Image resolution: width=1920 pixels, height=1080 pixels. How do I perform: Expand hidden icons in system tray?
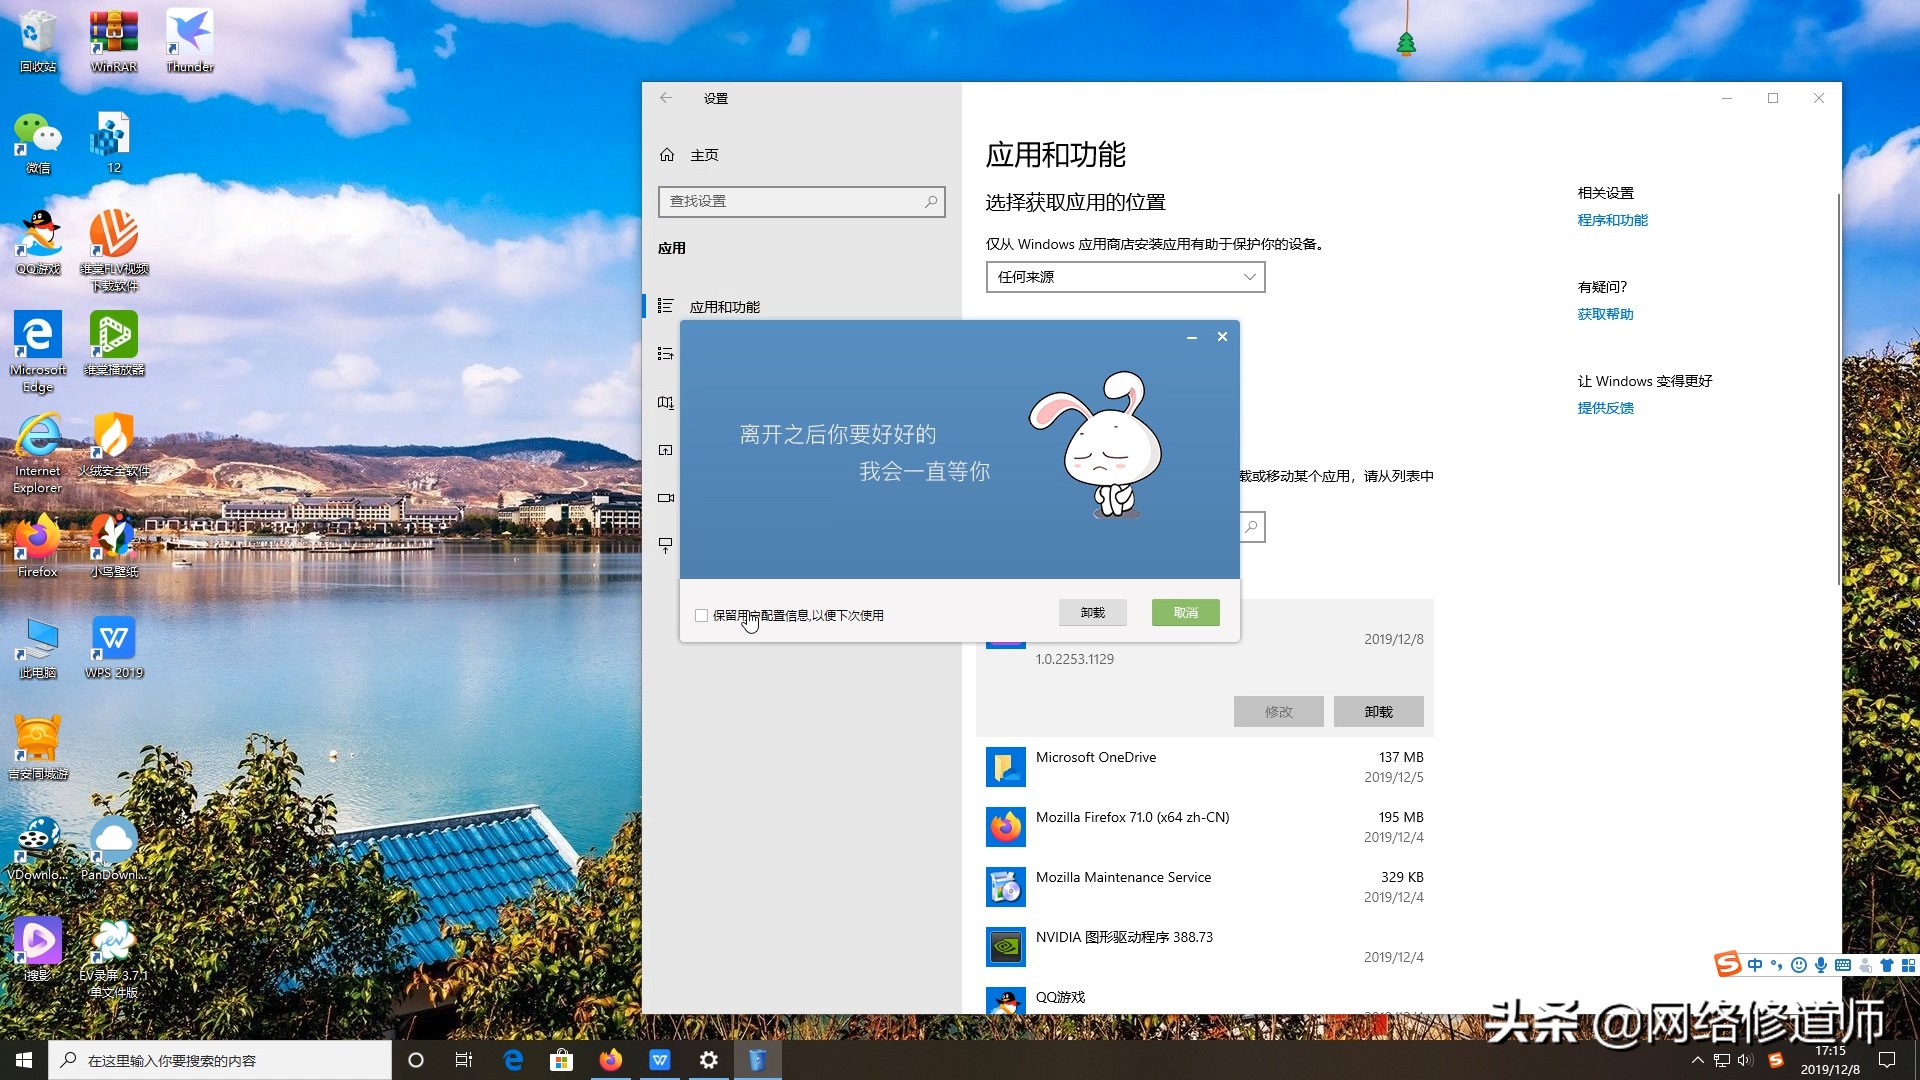click(x=1697, y=1060)
